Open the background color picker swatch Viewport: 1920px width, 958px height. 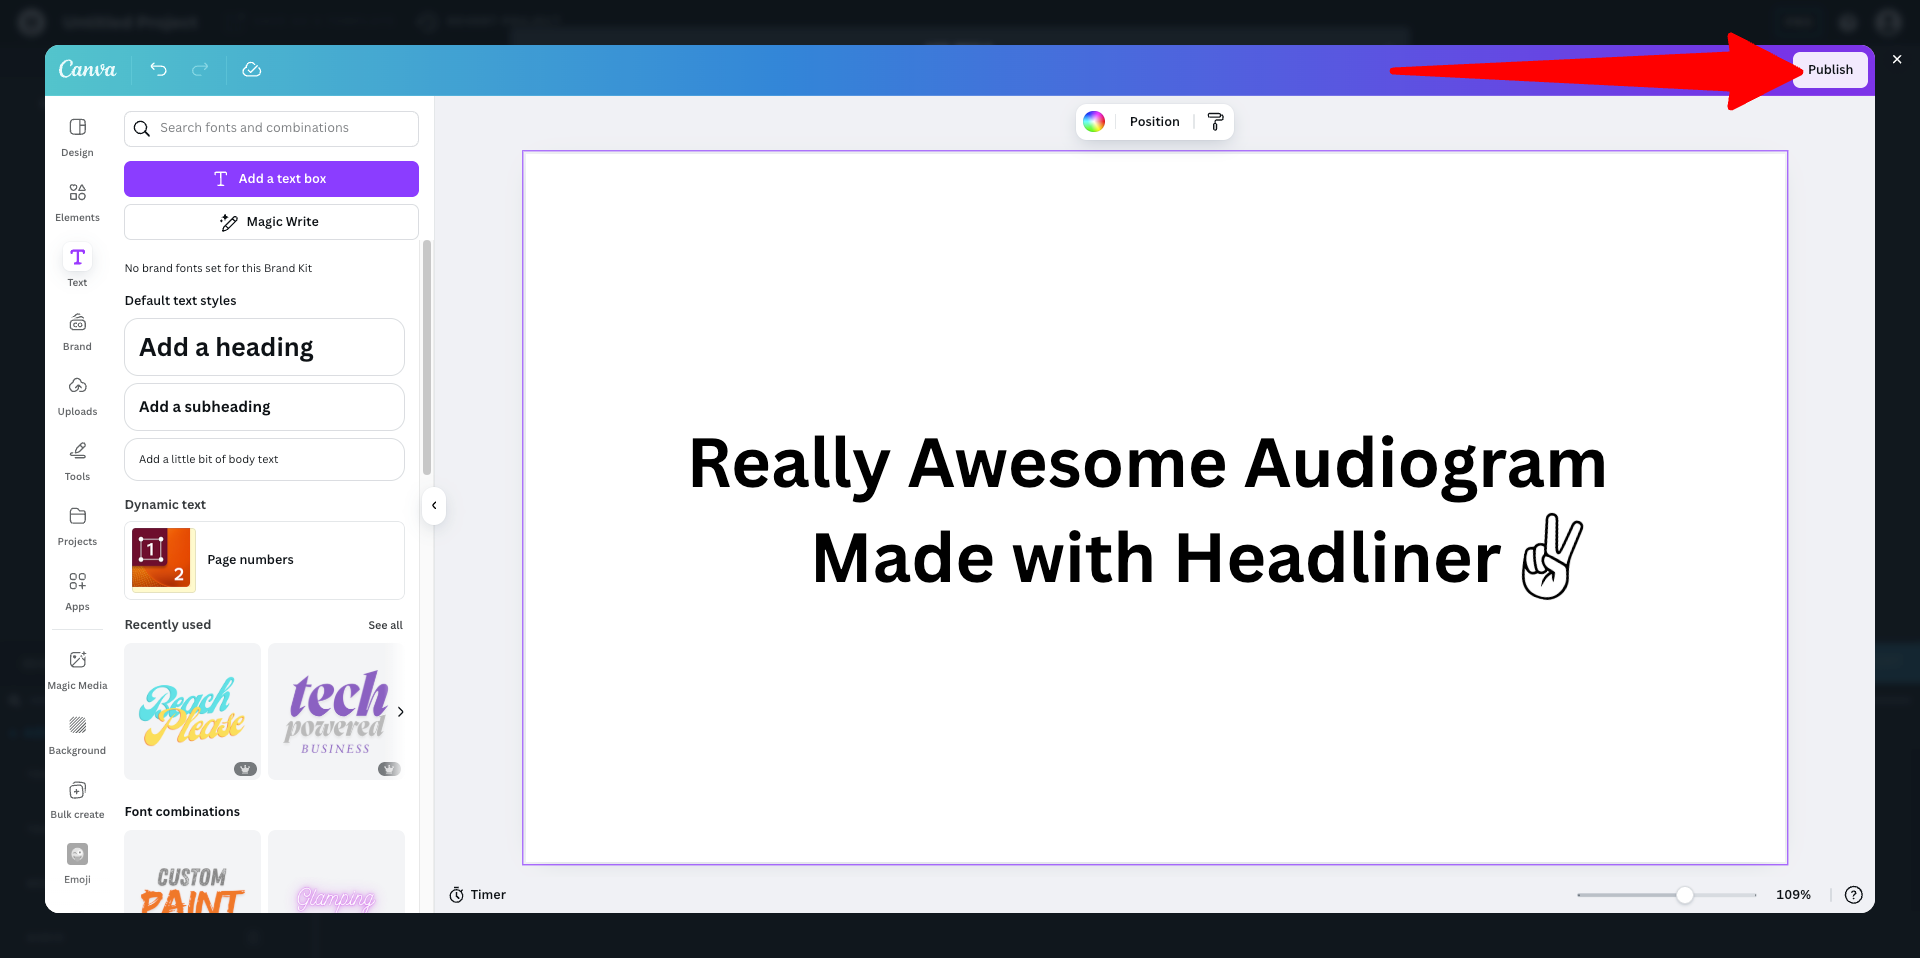[1094, 122]
